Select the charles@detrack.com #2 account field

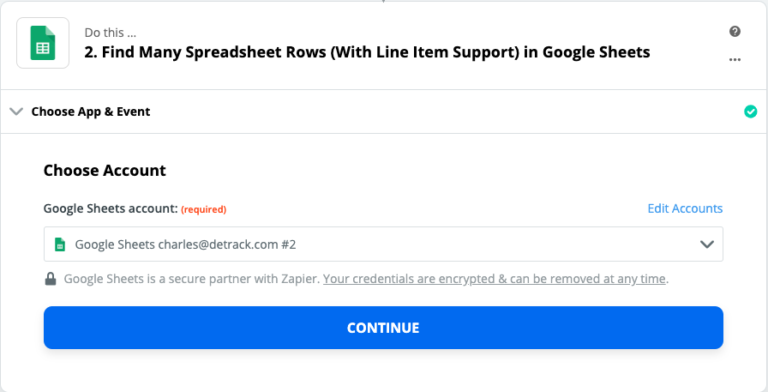(384, 244)
